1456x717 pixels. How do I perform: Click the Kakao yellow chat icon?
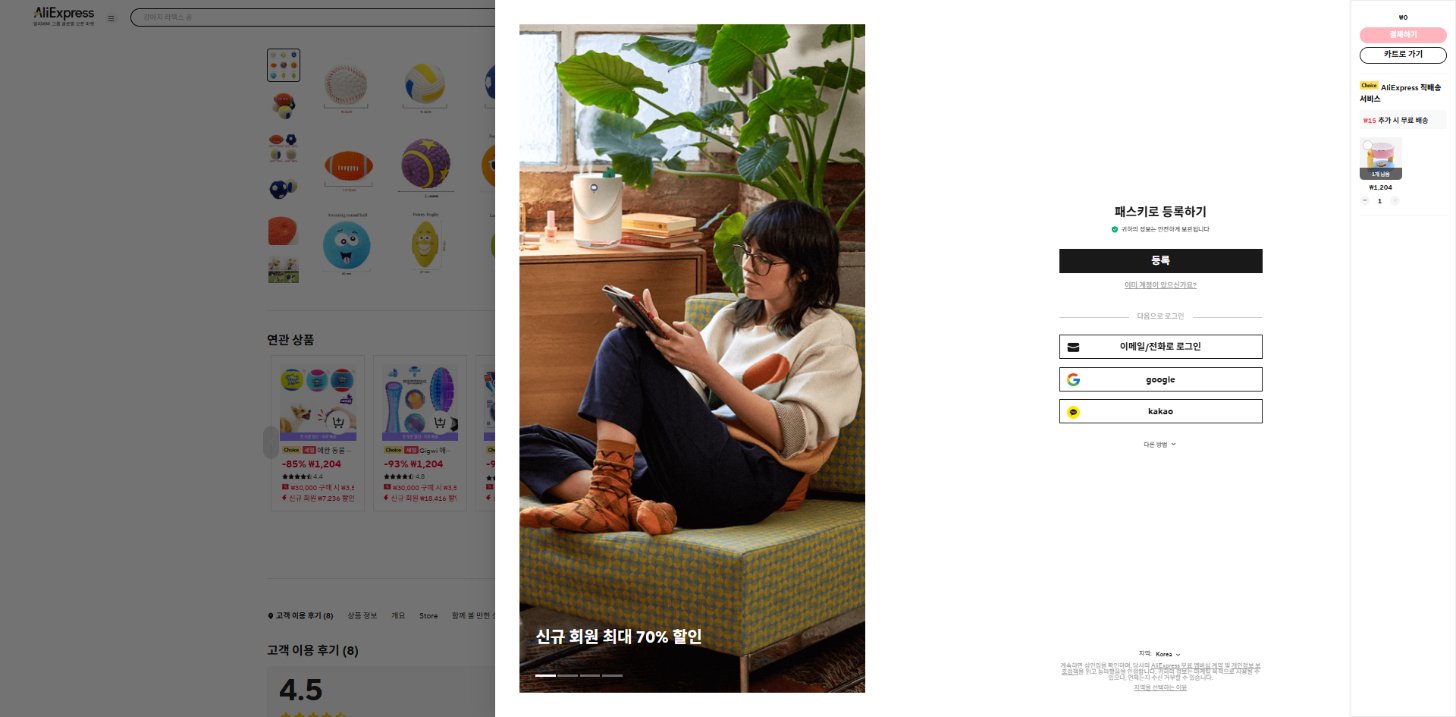(x=1073, y=412)
